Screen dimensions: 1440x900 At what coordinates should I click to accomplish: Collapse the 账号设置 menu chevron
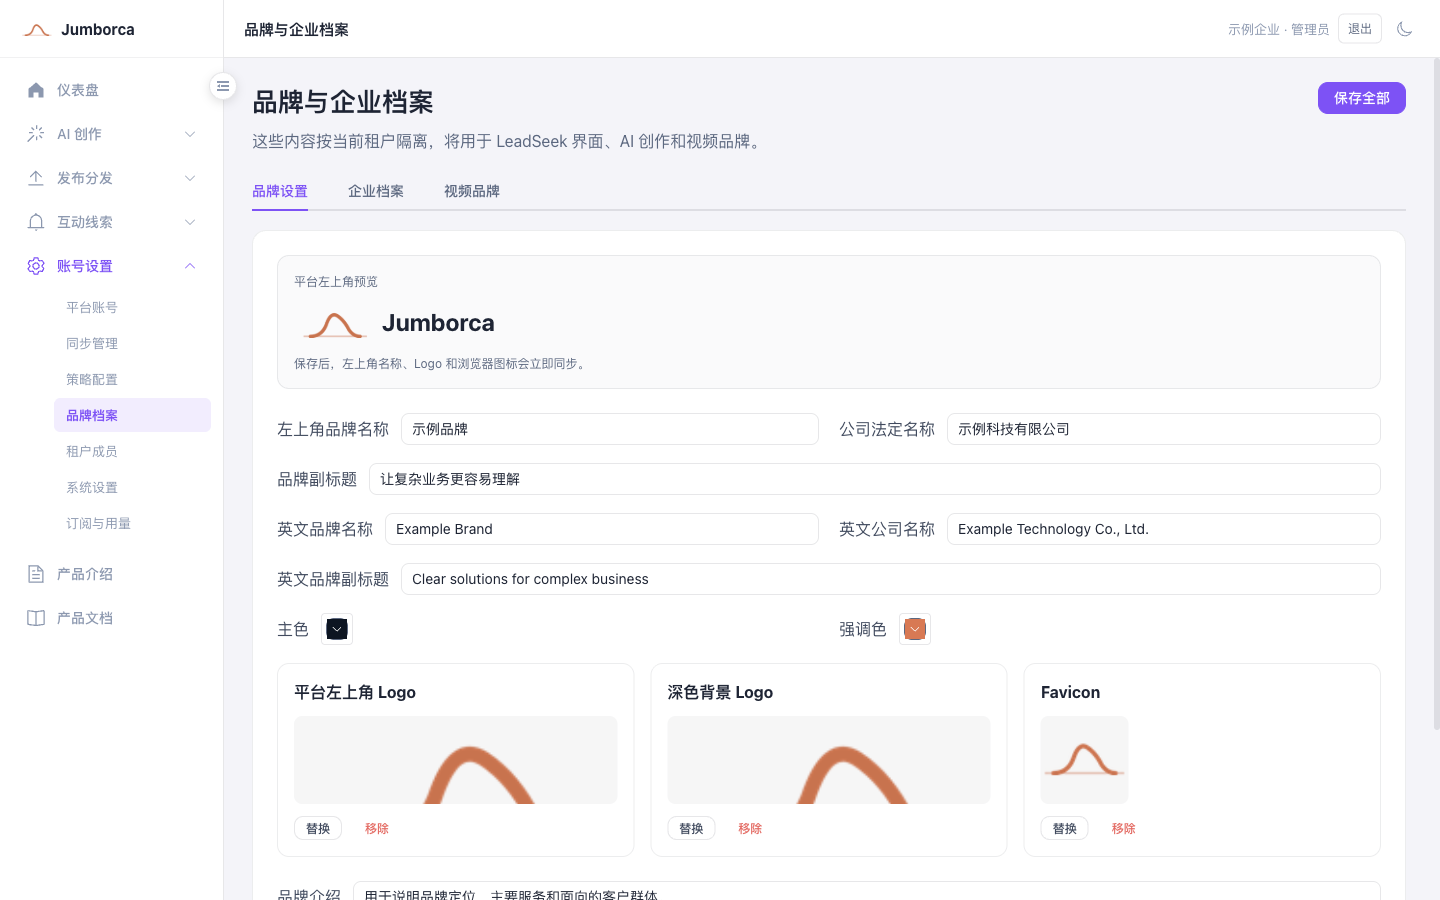190,266
